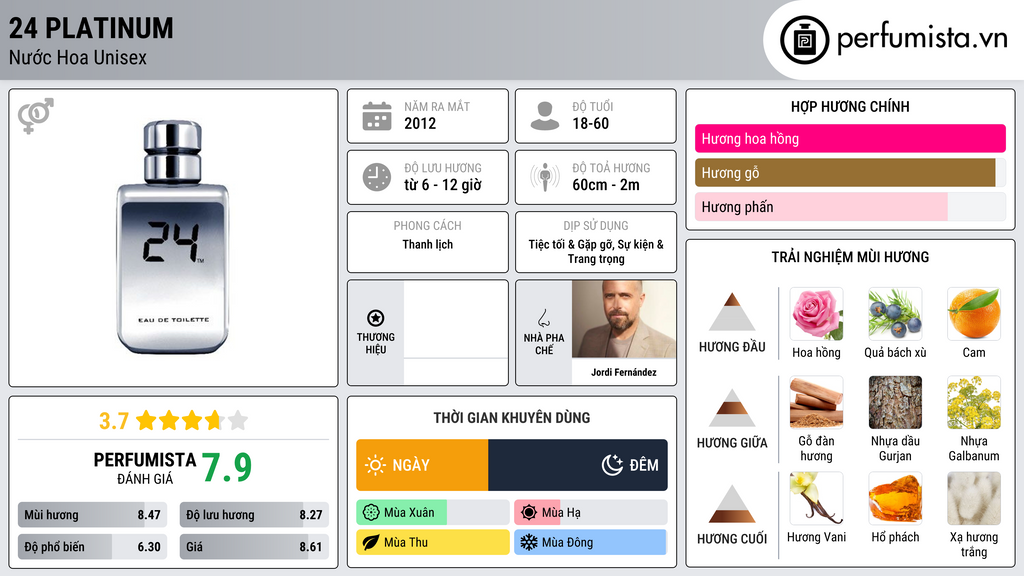Click the green 7.9 Perfumista score
This screenshot has height=576, width=1024.
226,467
